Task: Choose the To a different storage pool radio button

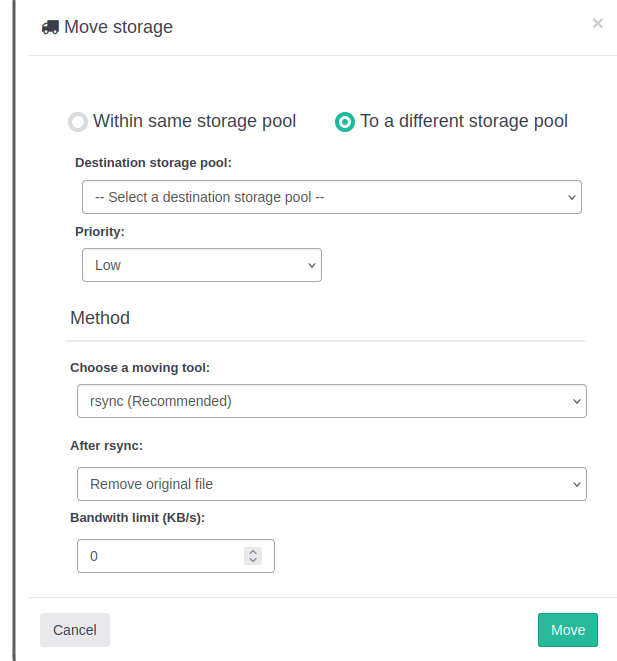Action: click(345, 122)
